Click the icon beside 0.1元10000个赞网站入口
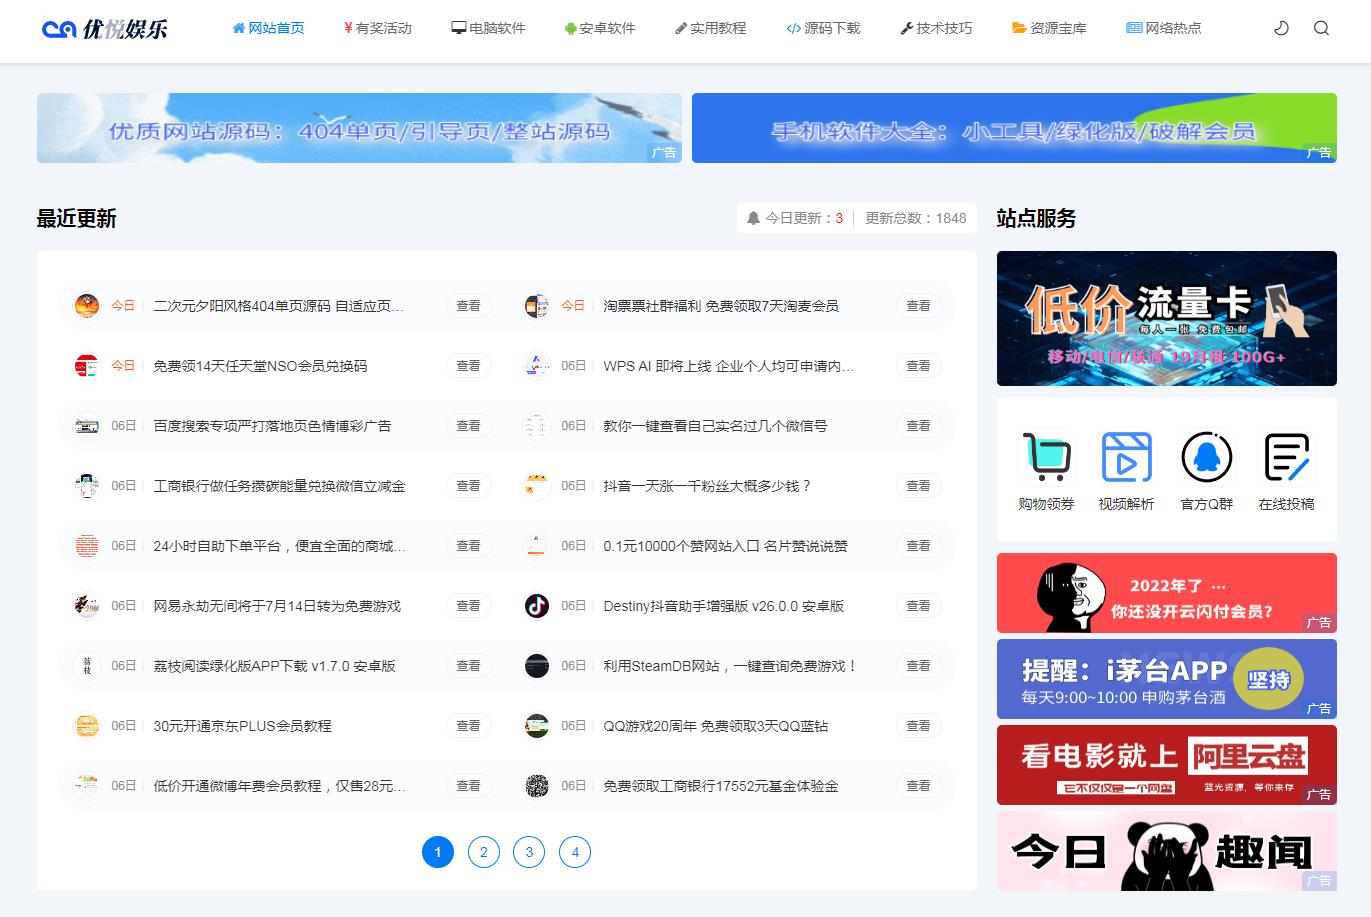Image resolution: width=1371 pixels, height=917 pixels. [537, 546]
